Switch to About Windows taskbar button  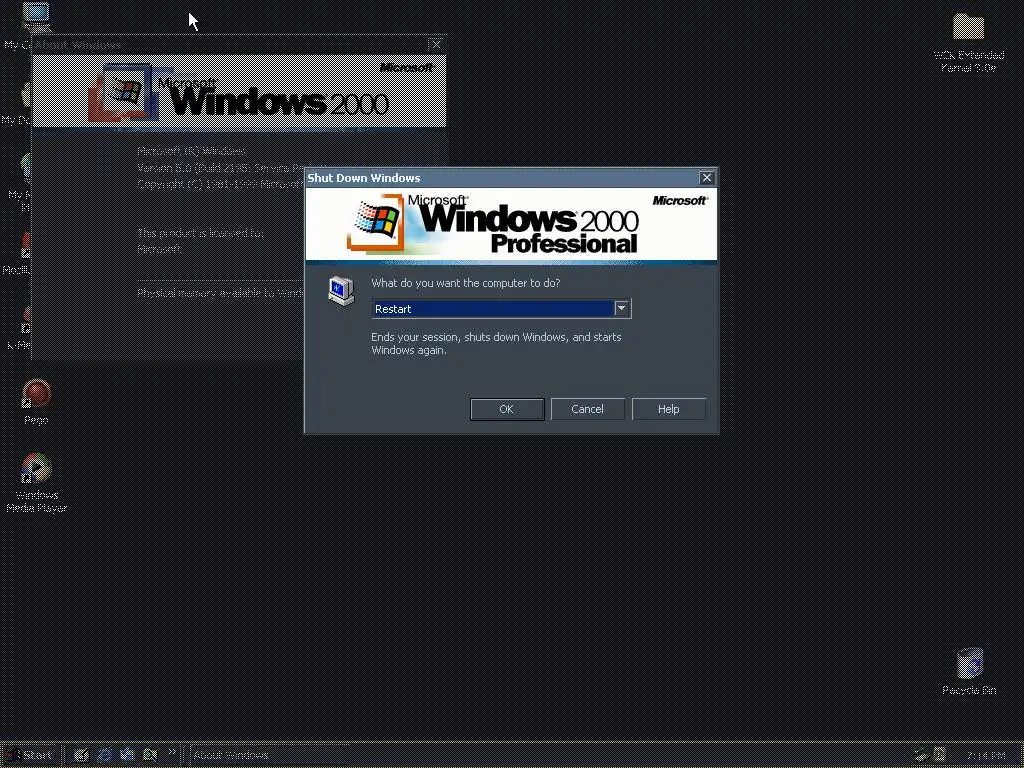pyautogui.click(x=268, y=755)
